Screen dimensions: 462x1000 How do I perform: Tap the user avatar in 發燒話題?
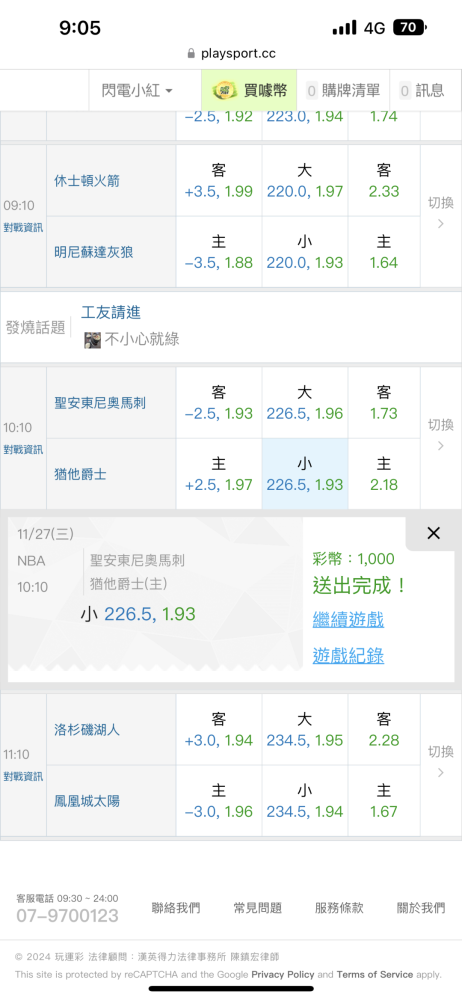(93, 341)
